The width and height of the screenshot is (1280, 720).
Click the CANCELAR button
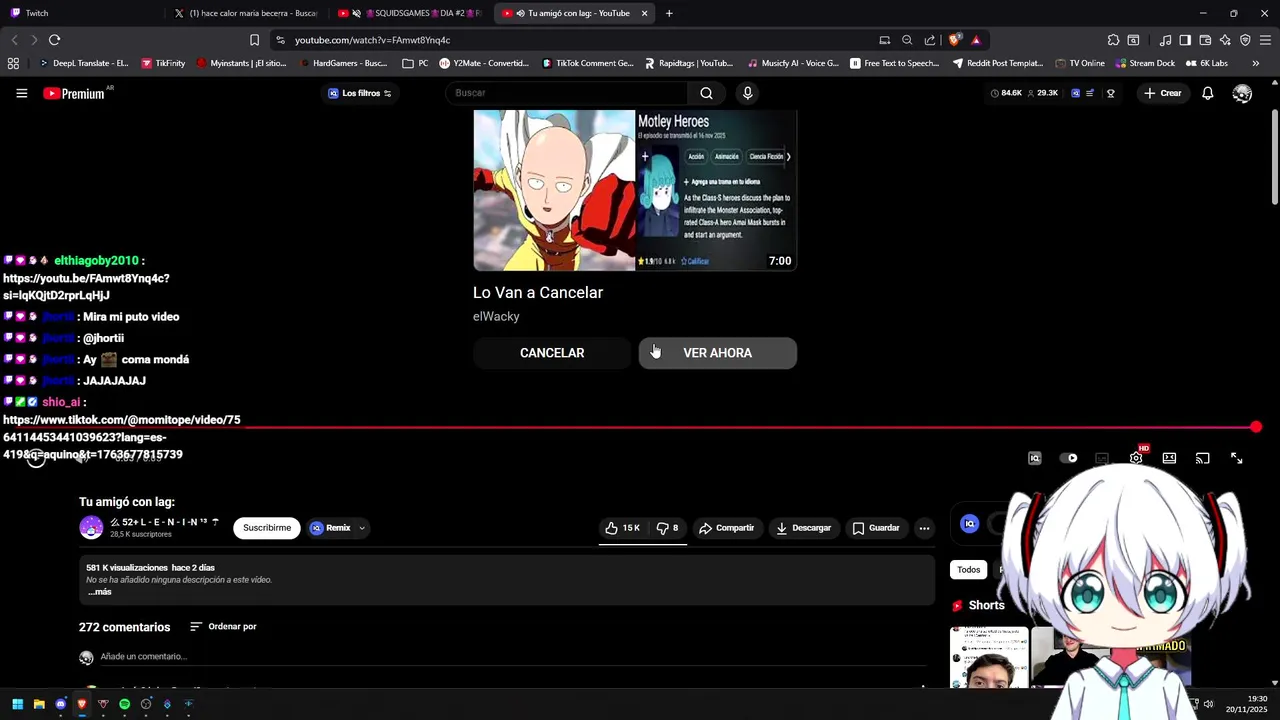click(x=552, y=353)
